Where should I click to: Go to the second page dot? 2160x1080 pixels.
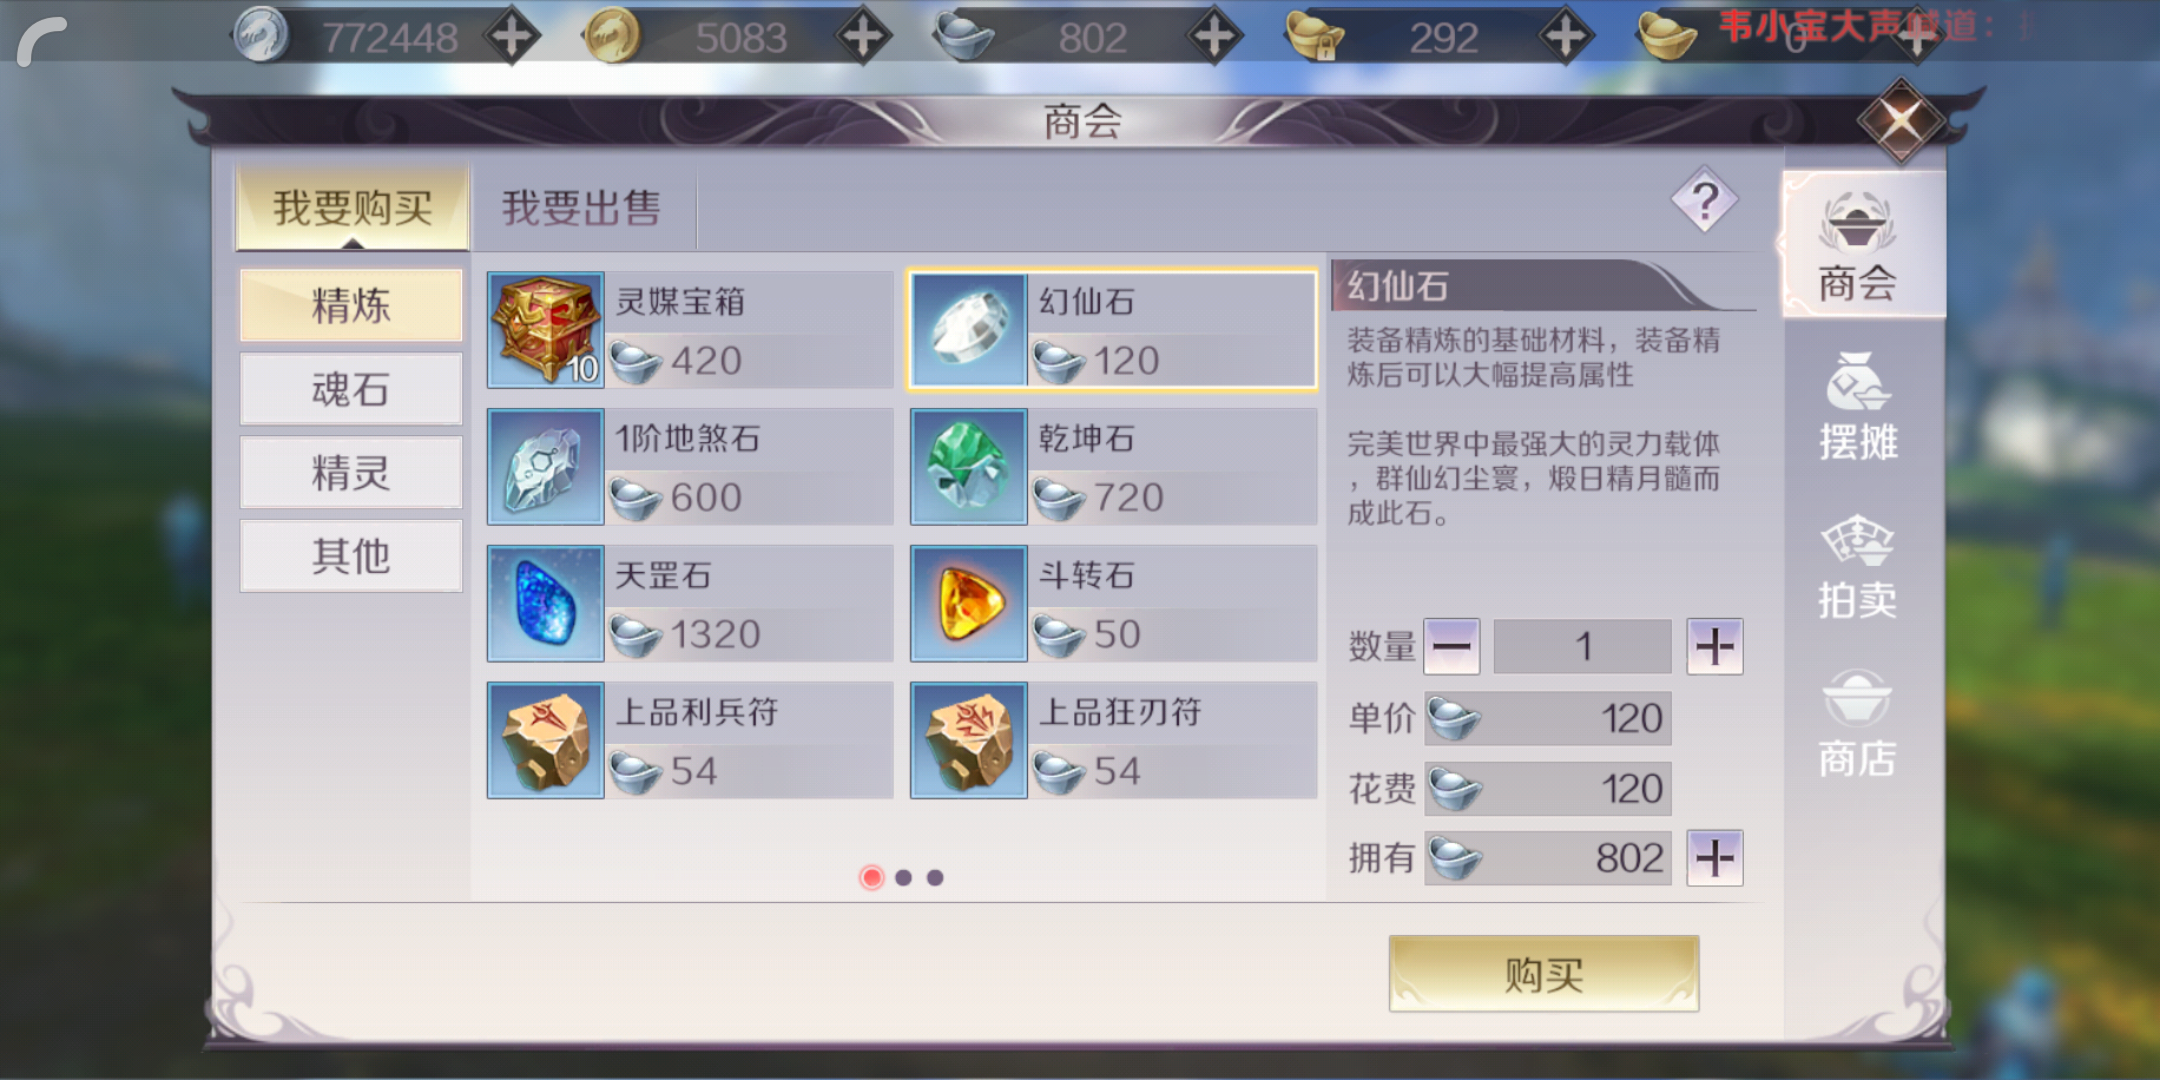[904, 878]
